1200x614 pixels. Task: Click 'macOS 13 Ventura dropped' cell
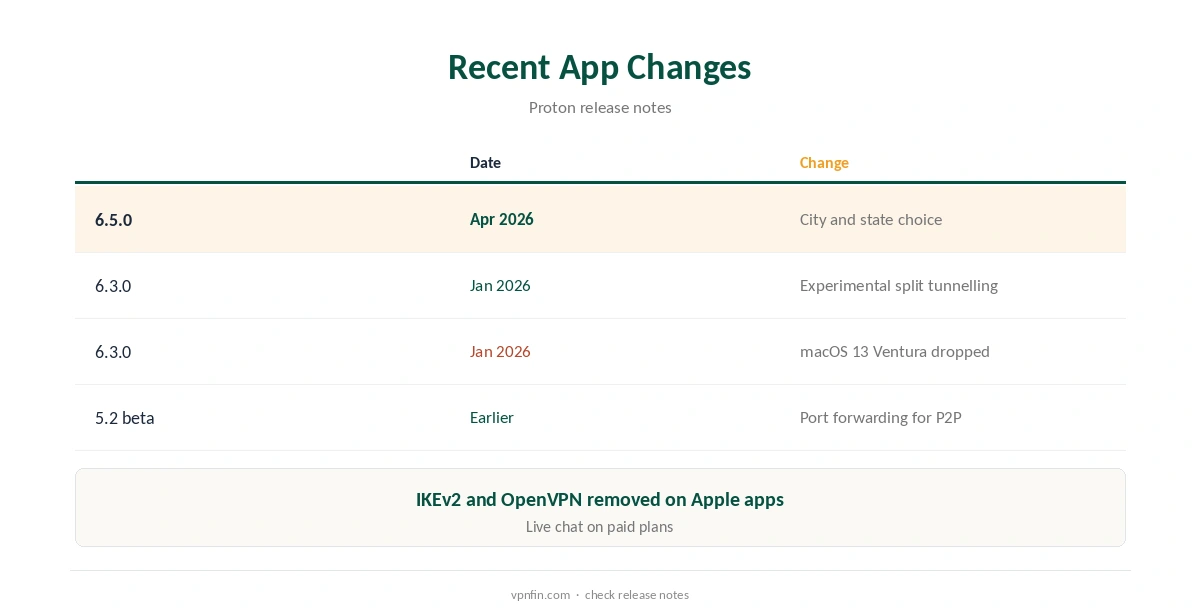tap(895, 351)
